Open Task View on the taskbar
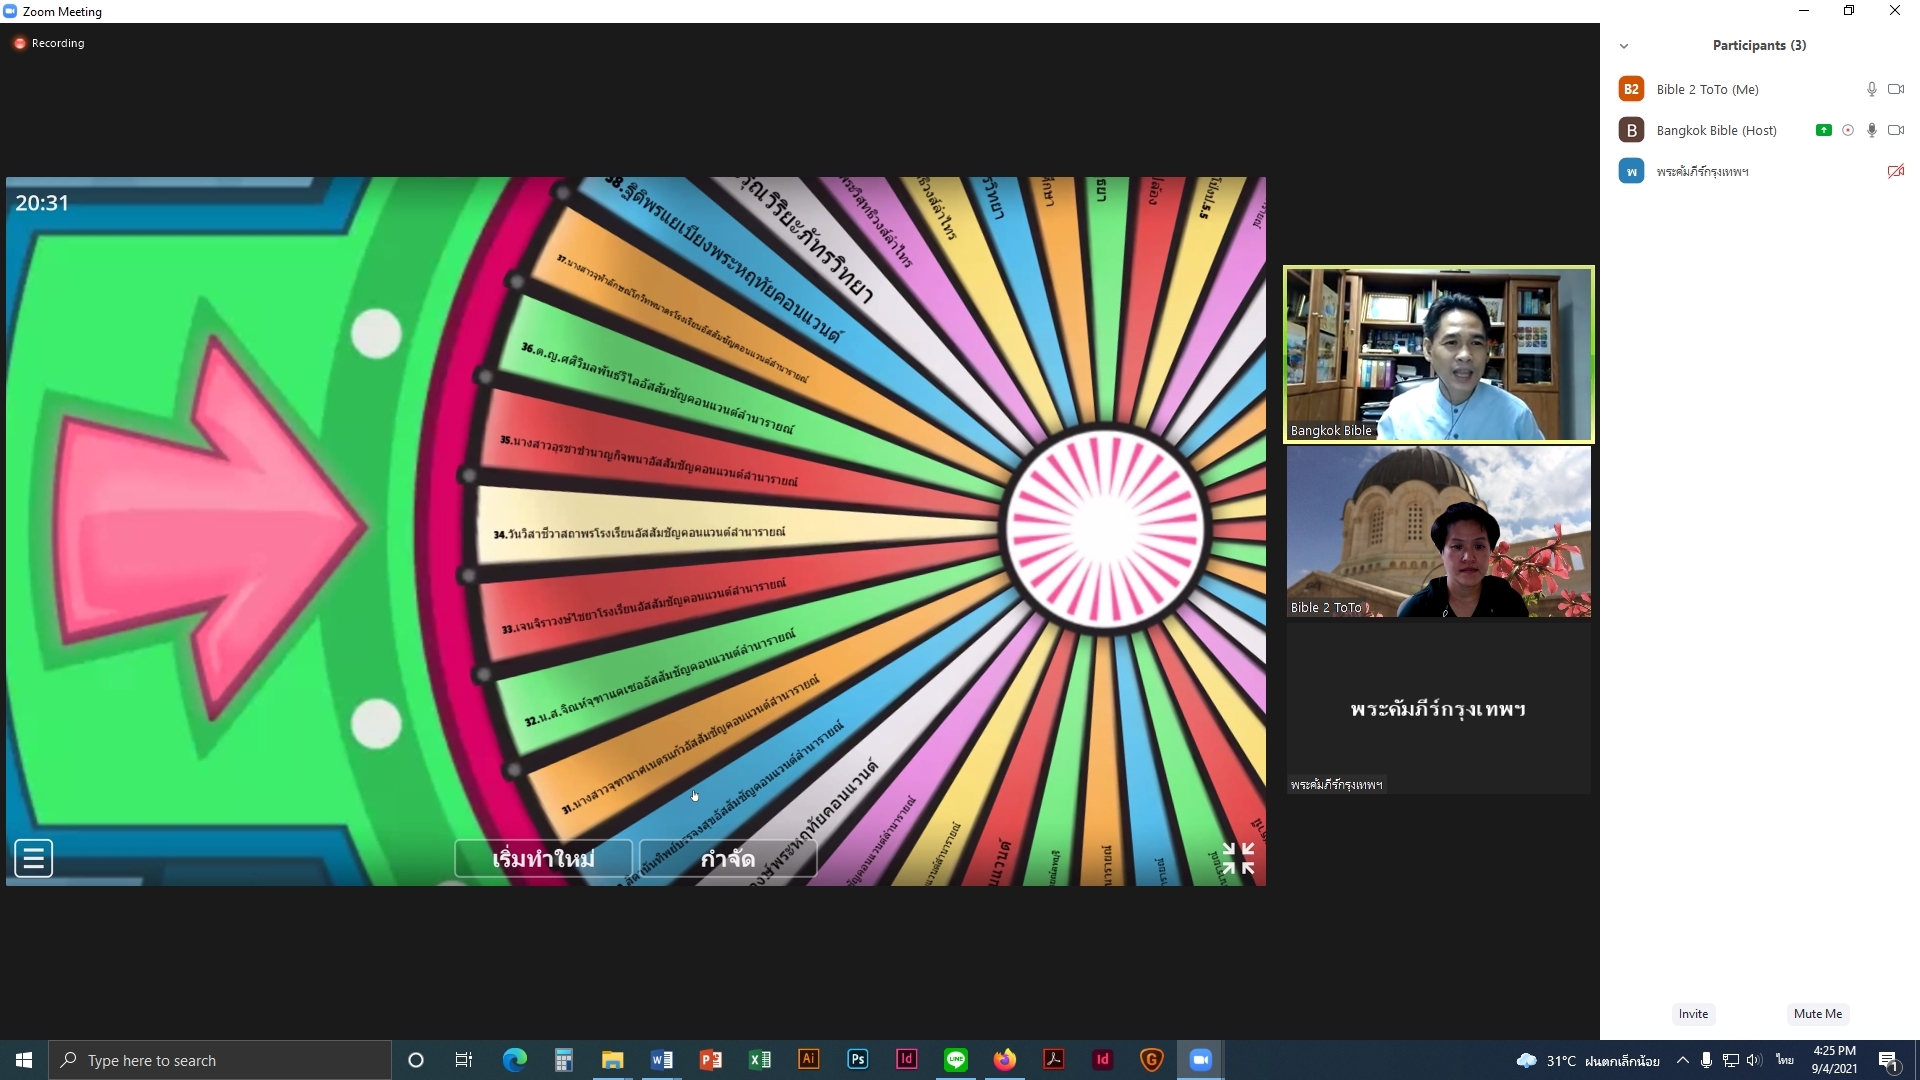Image resolution: width=1920 pixels, height=1080 pixels. pyautogui.click(x=464, y=1060)
